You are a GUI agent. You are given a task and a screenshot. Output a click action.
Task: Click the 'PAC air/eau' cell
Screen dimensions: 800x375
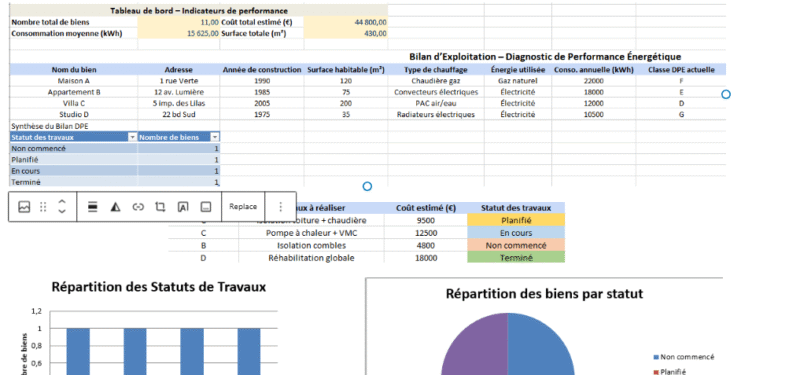[436, 103]
